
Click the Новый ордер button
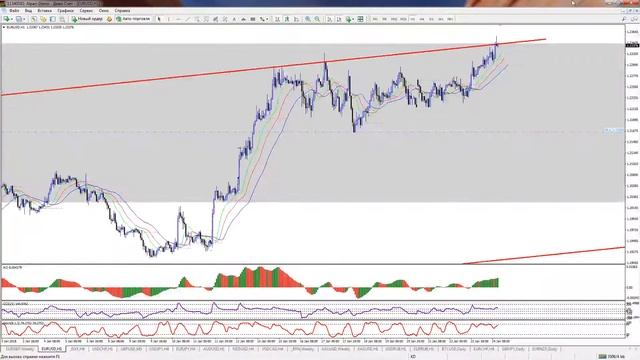(87, 19)
